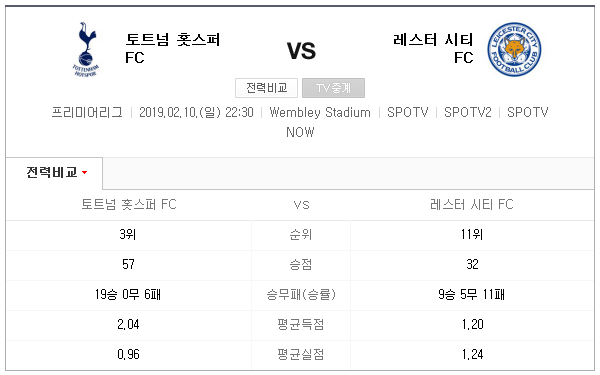The width and height of the screenshot is (600, 375).
Task: Click the match date 2019.02.10 22:30
Action: pyautogui.click(x=196, y=112)
